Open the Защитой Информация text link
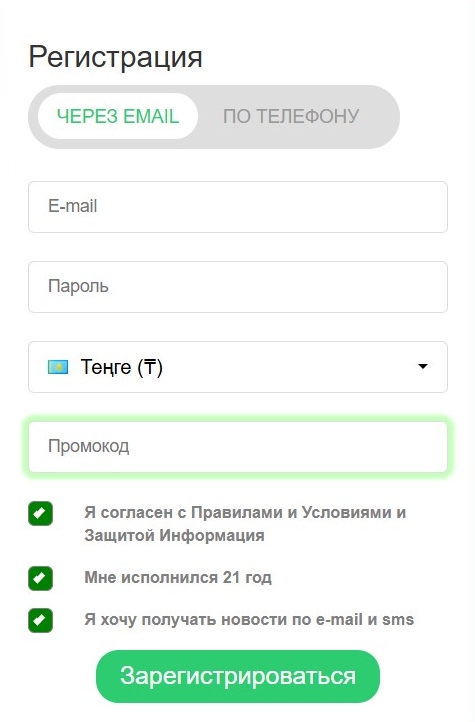 tap(174, 536)
